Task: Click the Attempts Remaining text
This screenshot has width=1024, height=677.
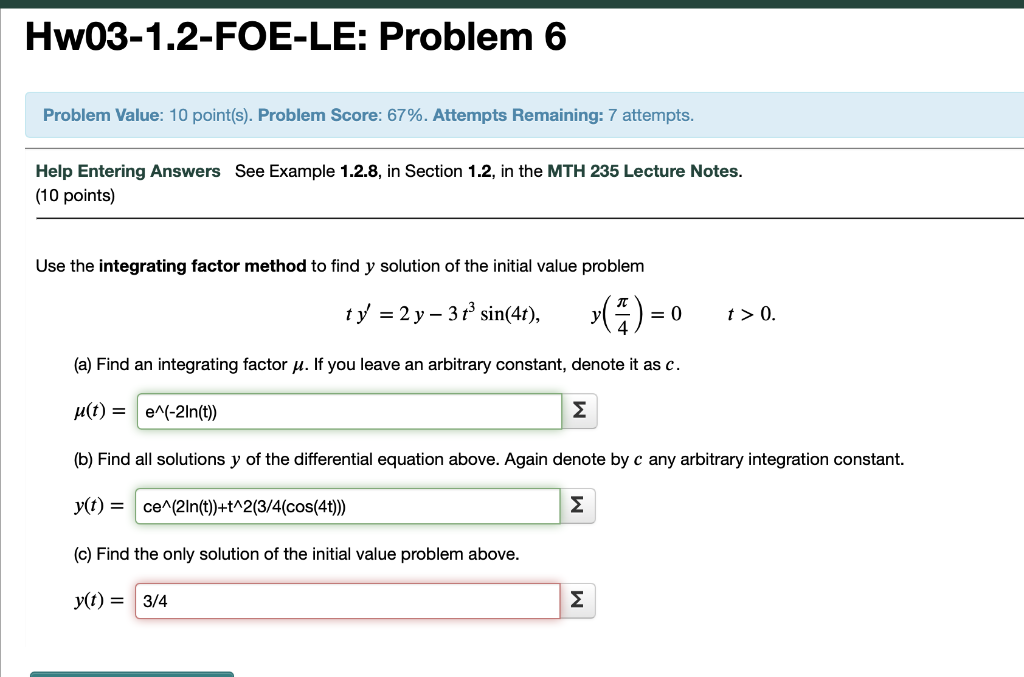Action: pyautogui.click(x=519, y=115)
